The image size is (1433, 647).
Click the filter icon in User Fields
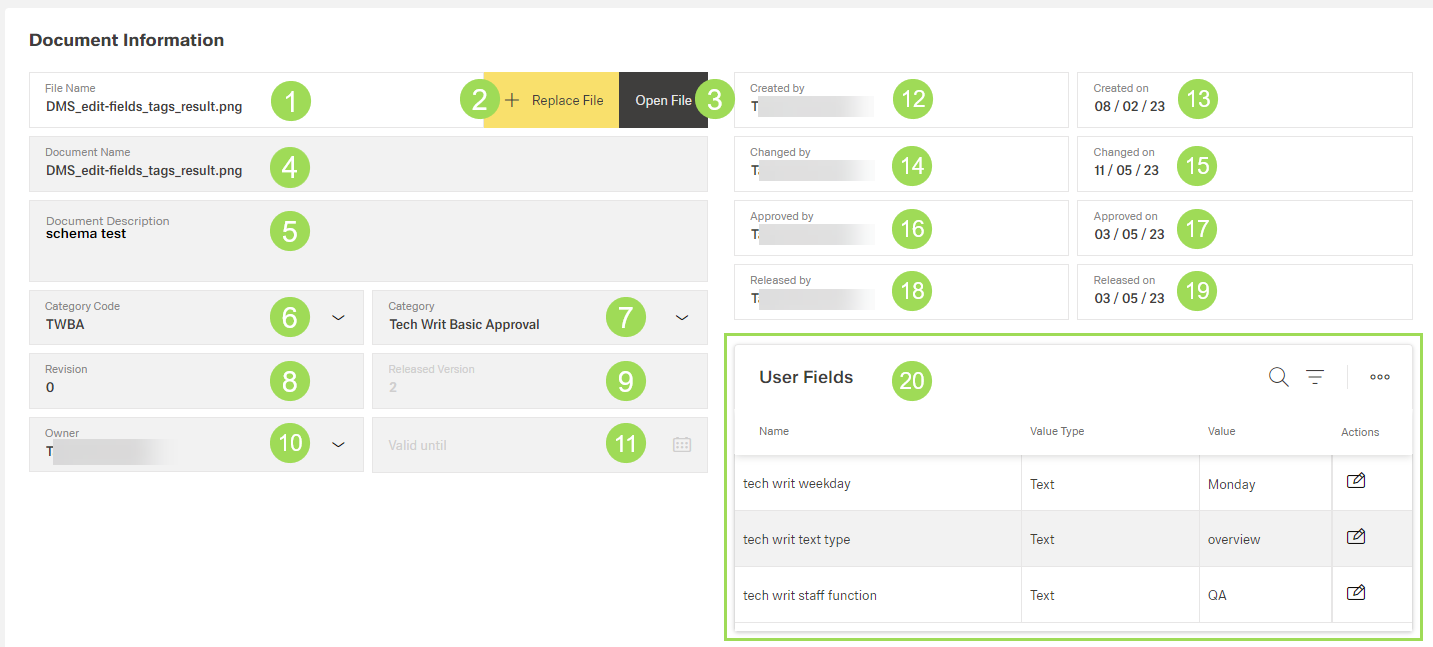point(1315,377)
